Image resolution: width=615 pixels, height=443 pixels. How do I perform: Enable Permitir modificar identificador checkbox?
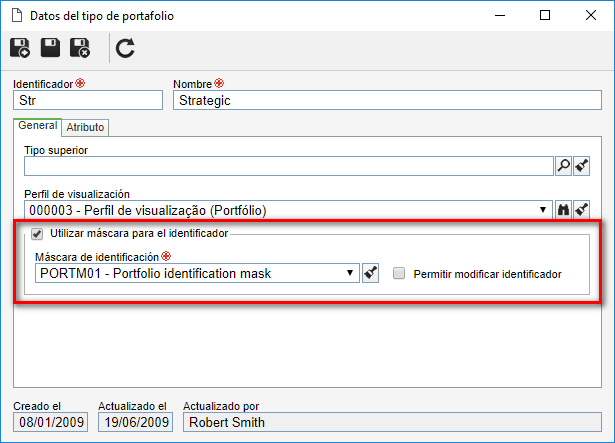pos(399,273)
